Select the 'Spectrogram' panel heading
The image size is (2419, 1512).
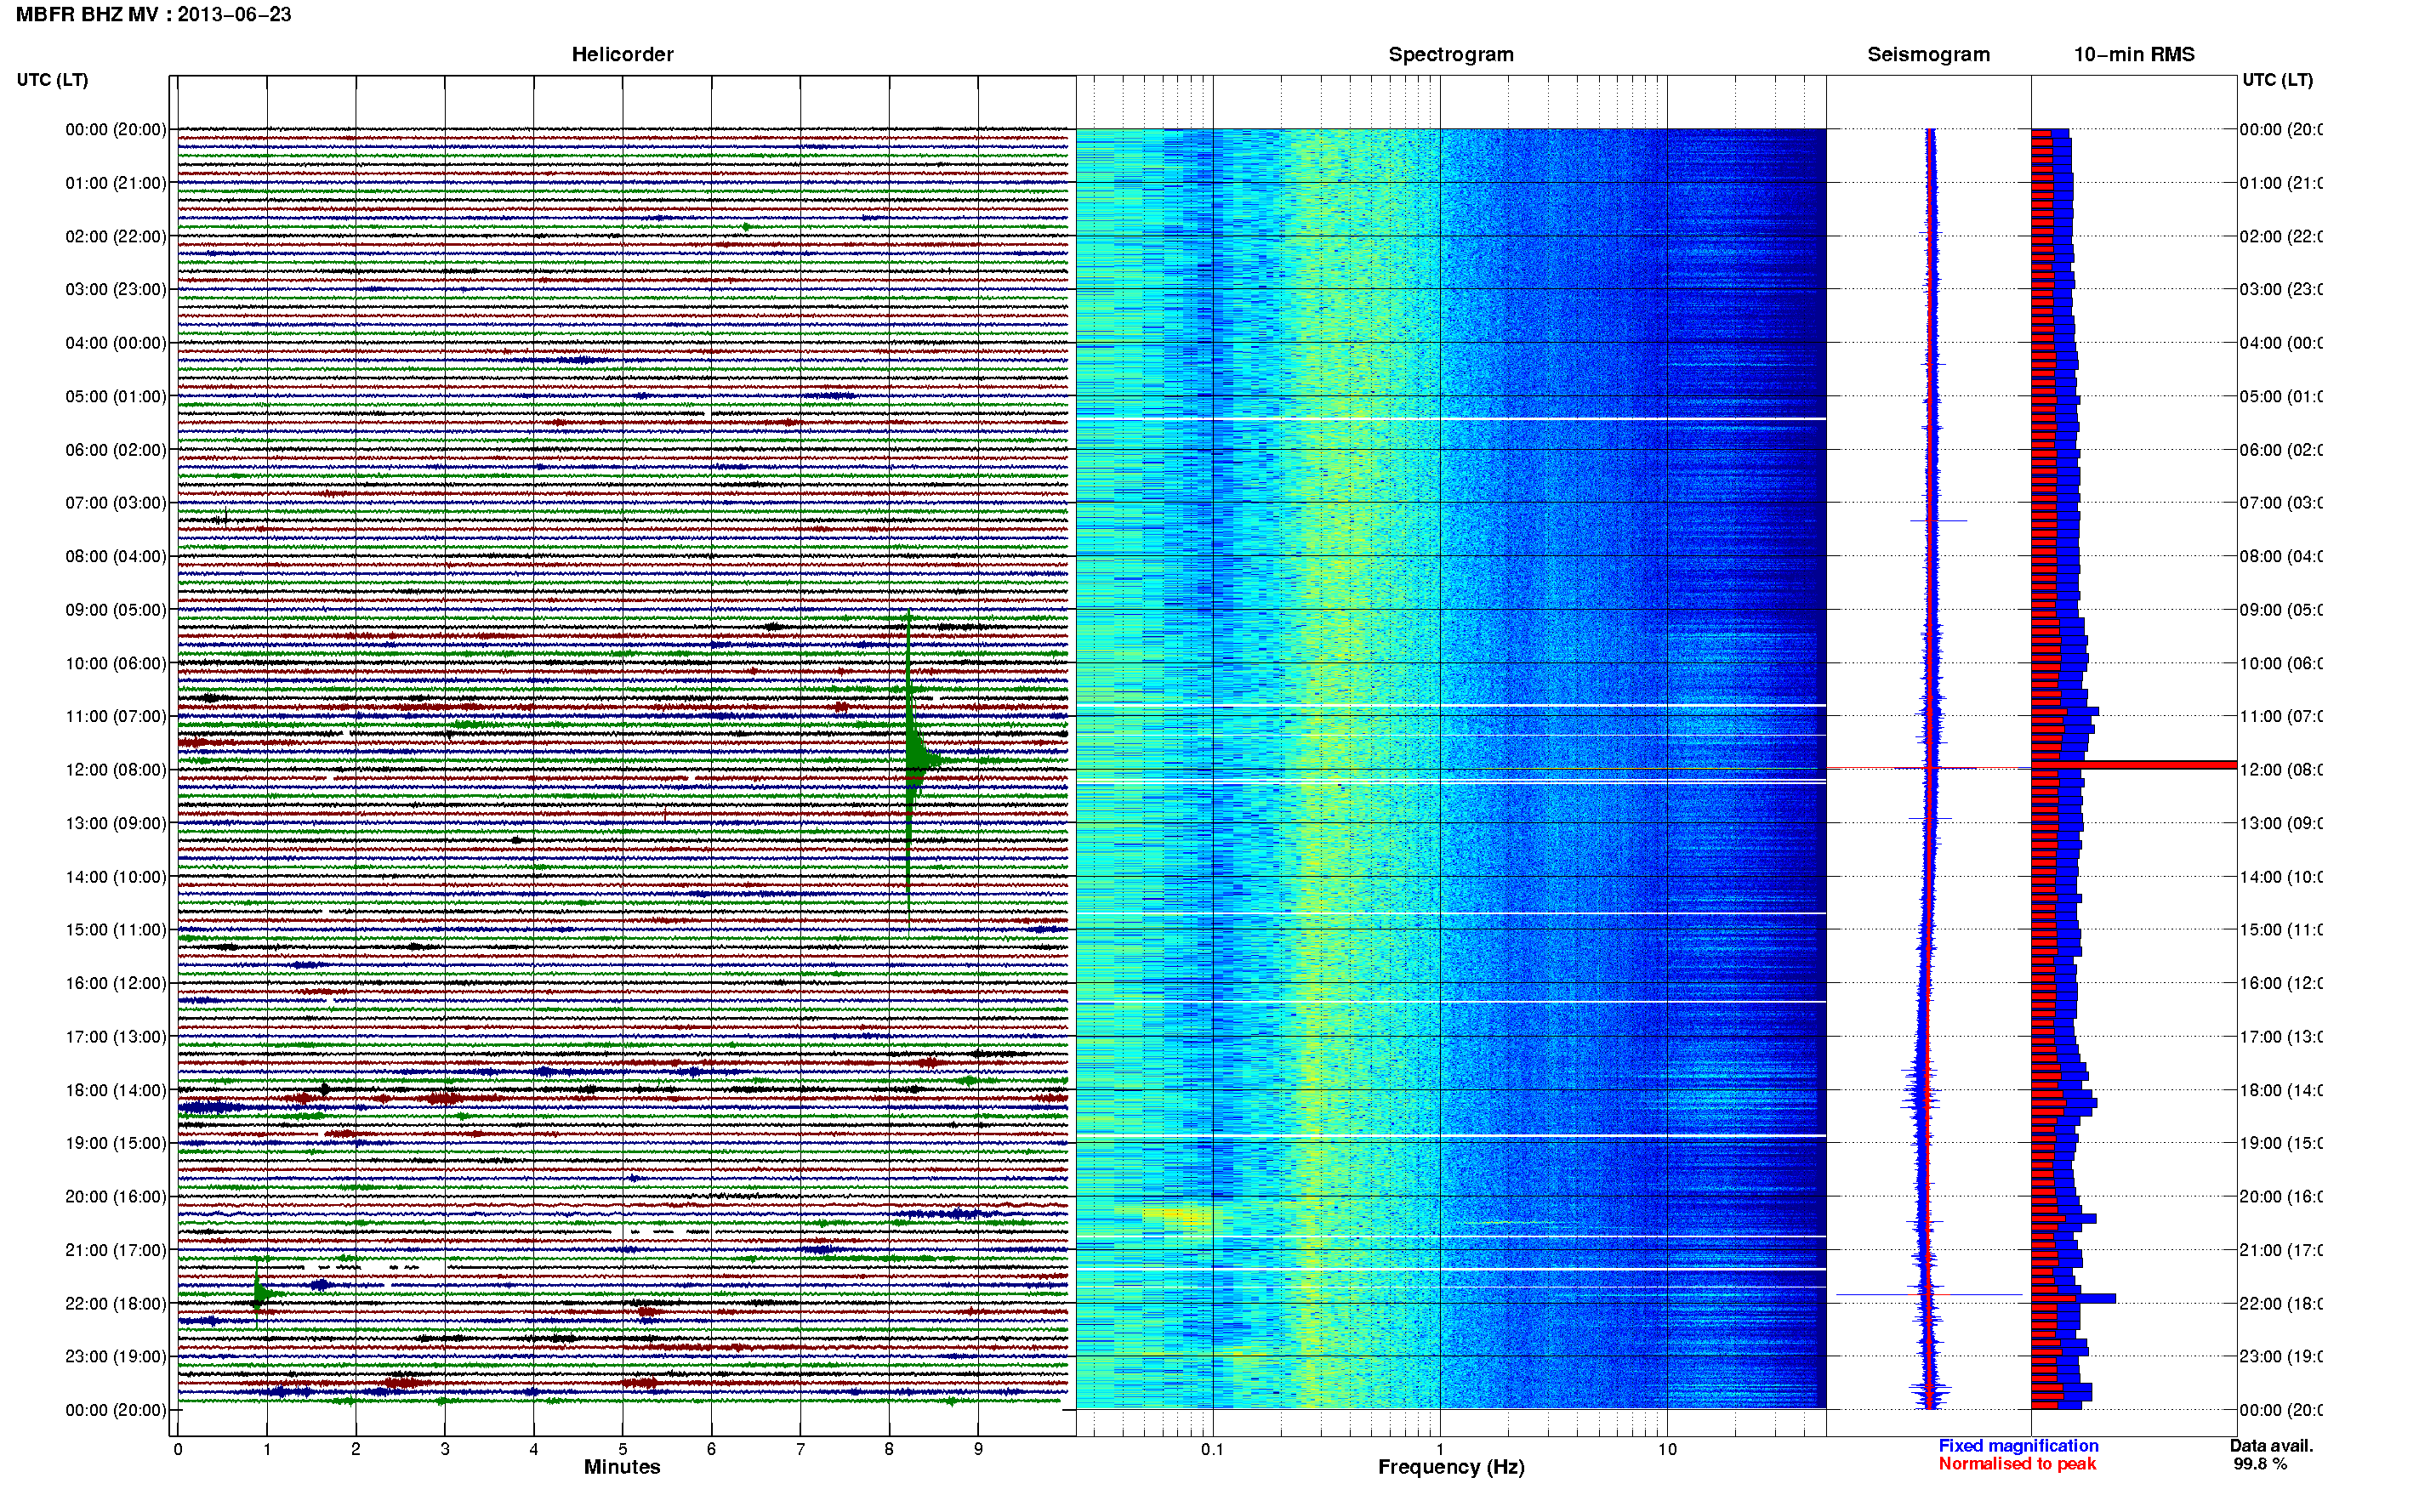(x=1450, y=54)
